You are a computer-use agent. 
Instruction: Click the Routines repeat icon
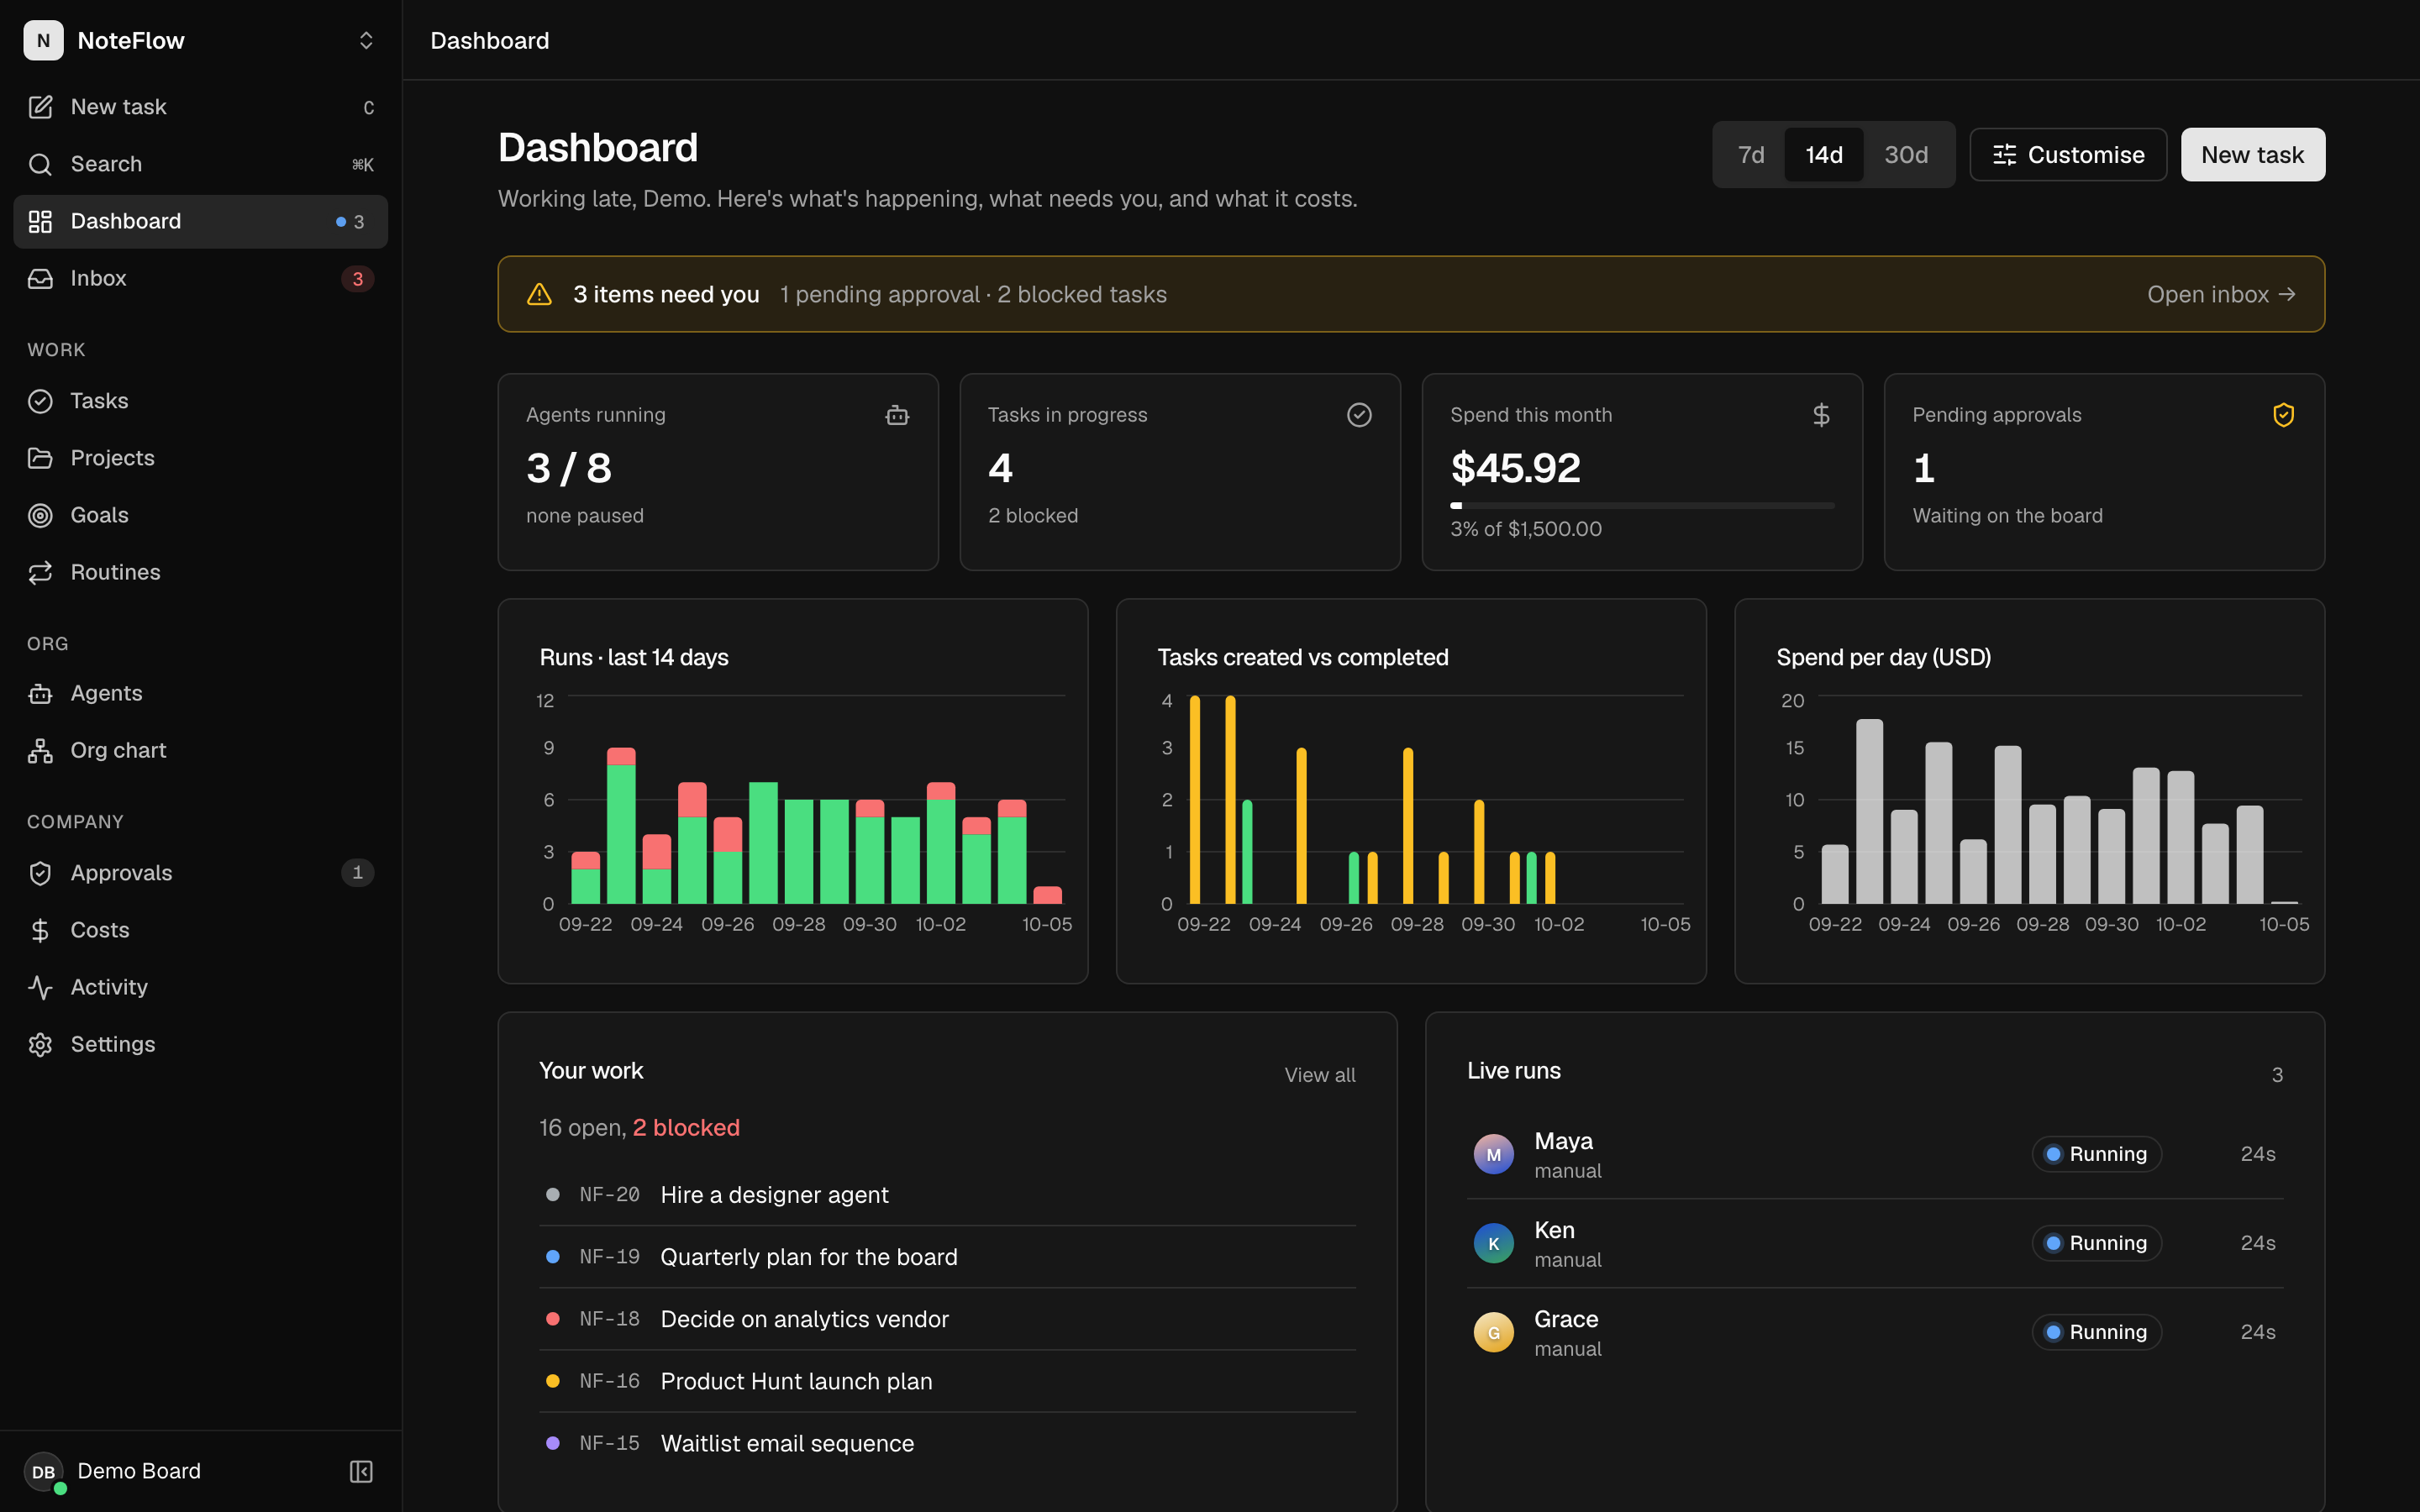tap(40, 572)
